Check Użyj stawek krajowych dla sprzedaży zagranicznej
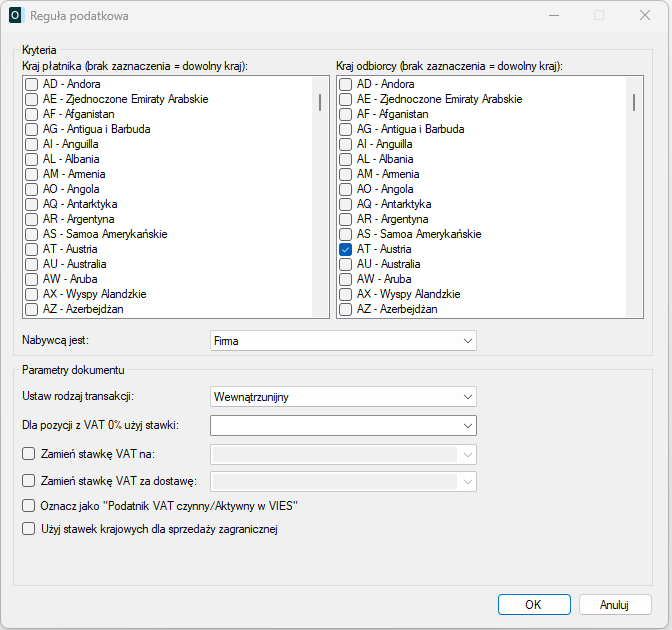The image size is (672, 630). coord(29,529)
